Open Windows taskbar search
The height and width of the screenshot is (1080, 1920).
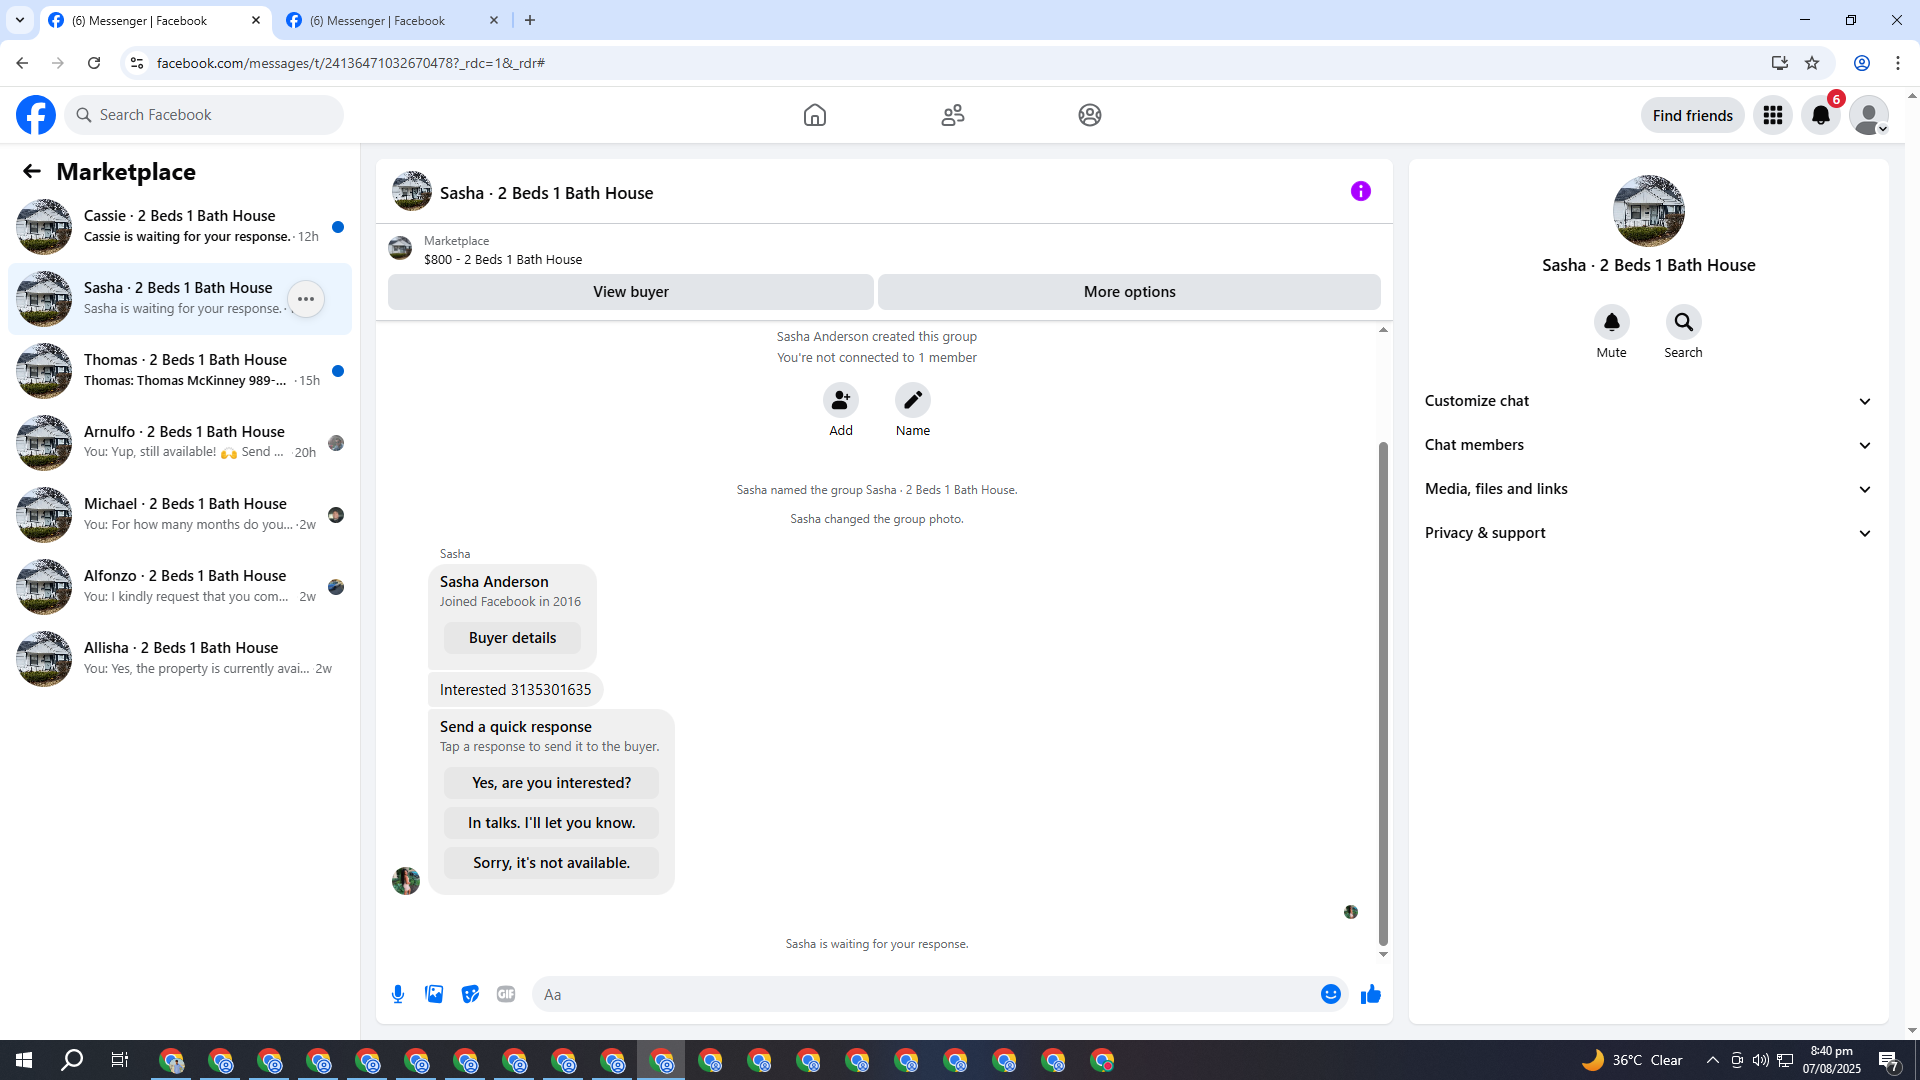click(x=72, y=1060)
